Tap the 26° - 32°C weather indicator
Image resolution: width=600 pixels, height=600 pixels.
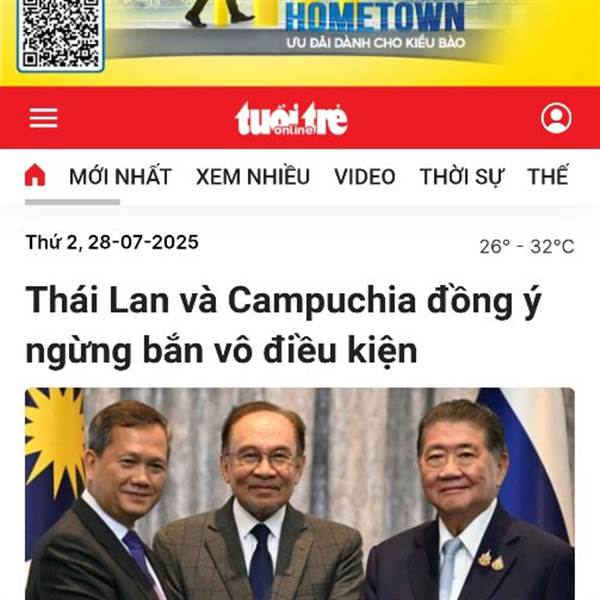tap(527, 246)
